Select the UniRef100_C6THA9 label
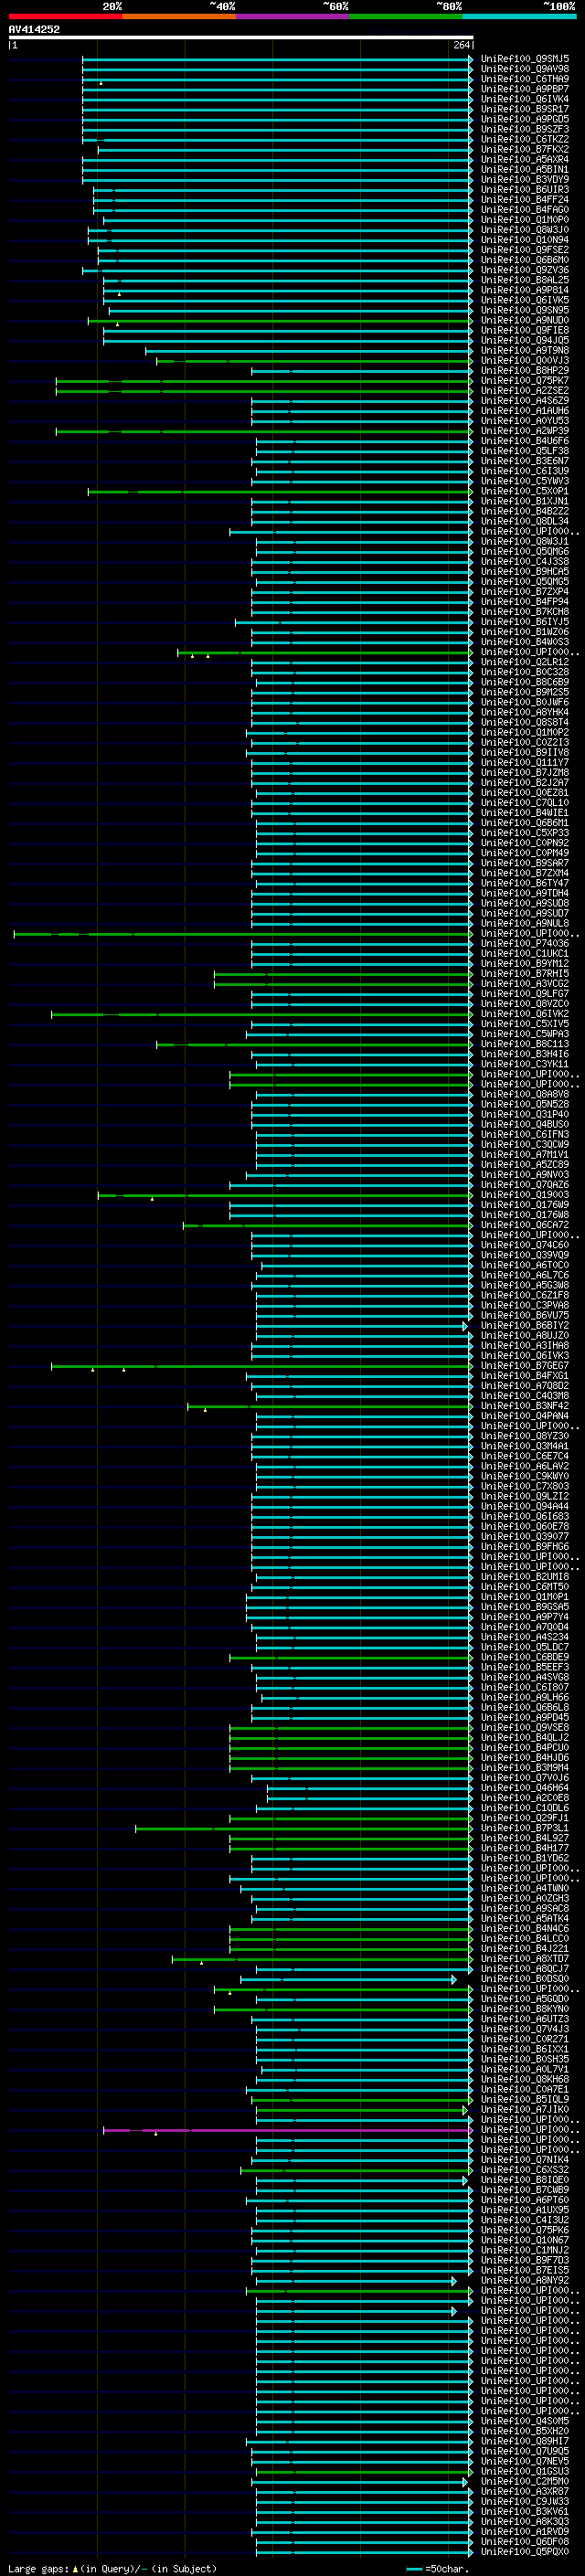Screen dimensions: 585x2576 coord(525,79)
